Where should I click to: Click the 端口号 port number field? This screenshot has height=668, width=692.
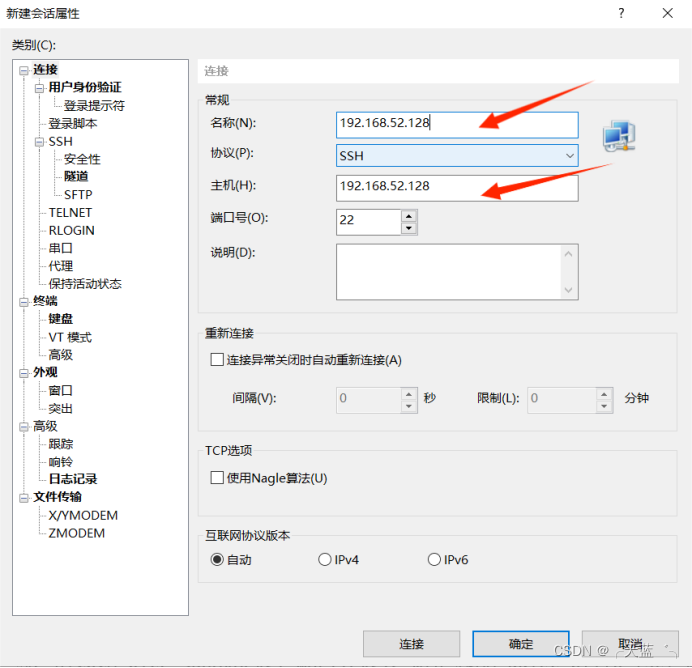click(369, 222)
